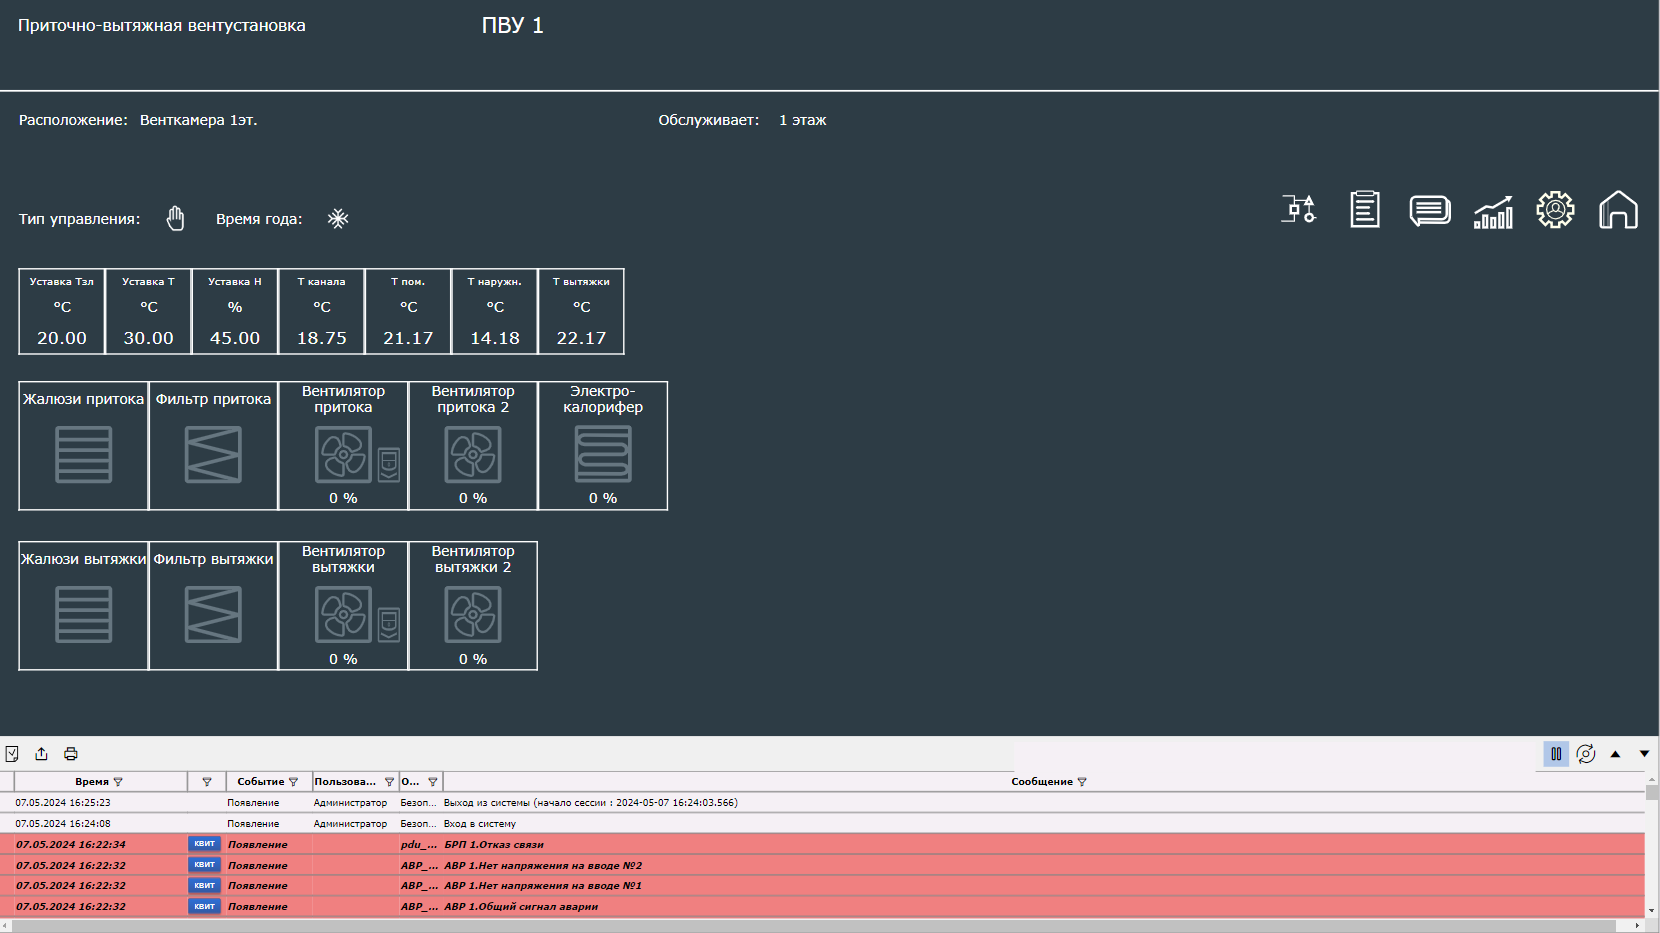Toggle the winter season snowflake icon
1660x933 pixels.
point(338,218)
